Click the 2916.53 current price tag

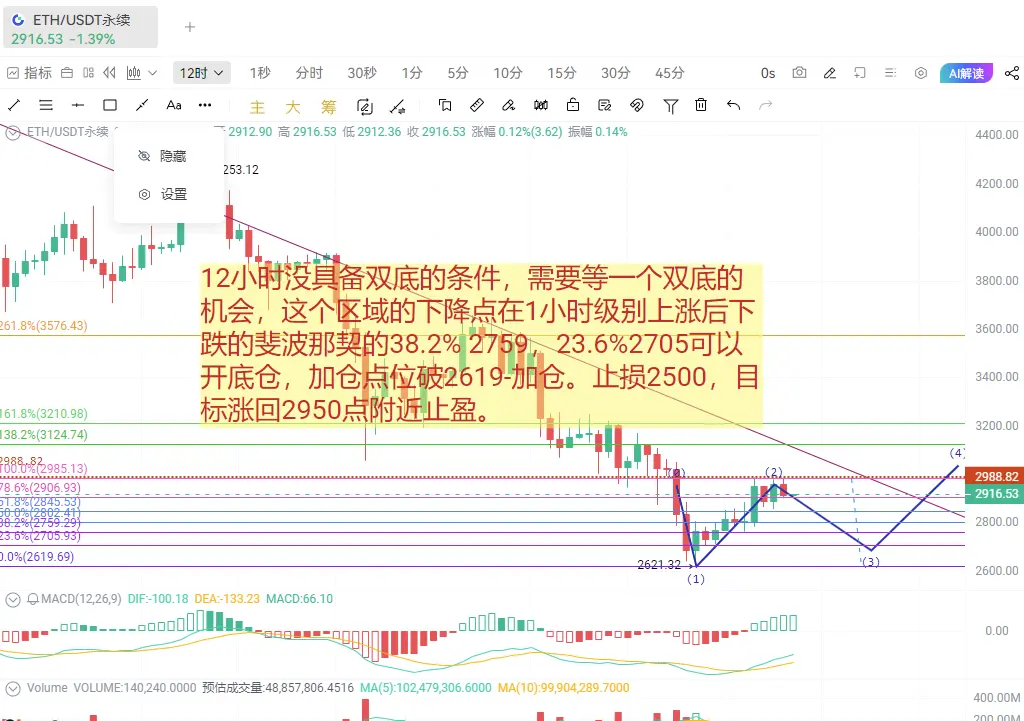pyautogui.click(x=994, y=494)
